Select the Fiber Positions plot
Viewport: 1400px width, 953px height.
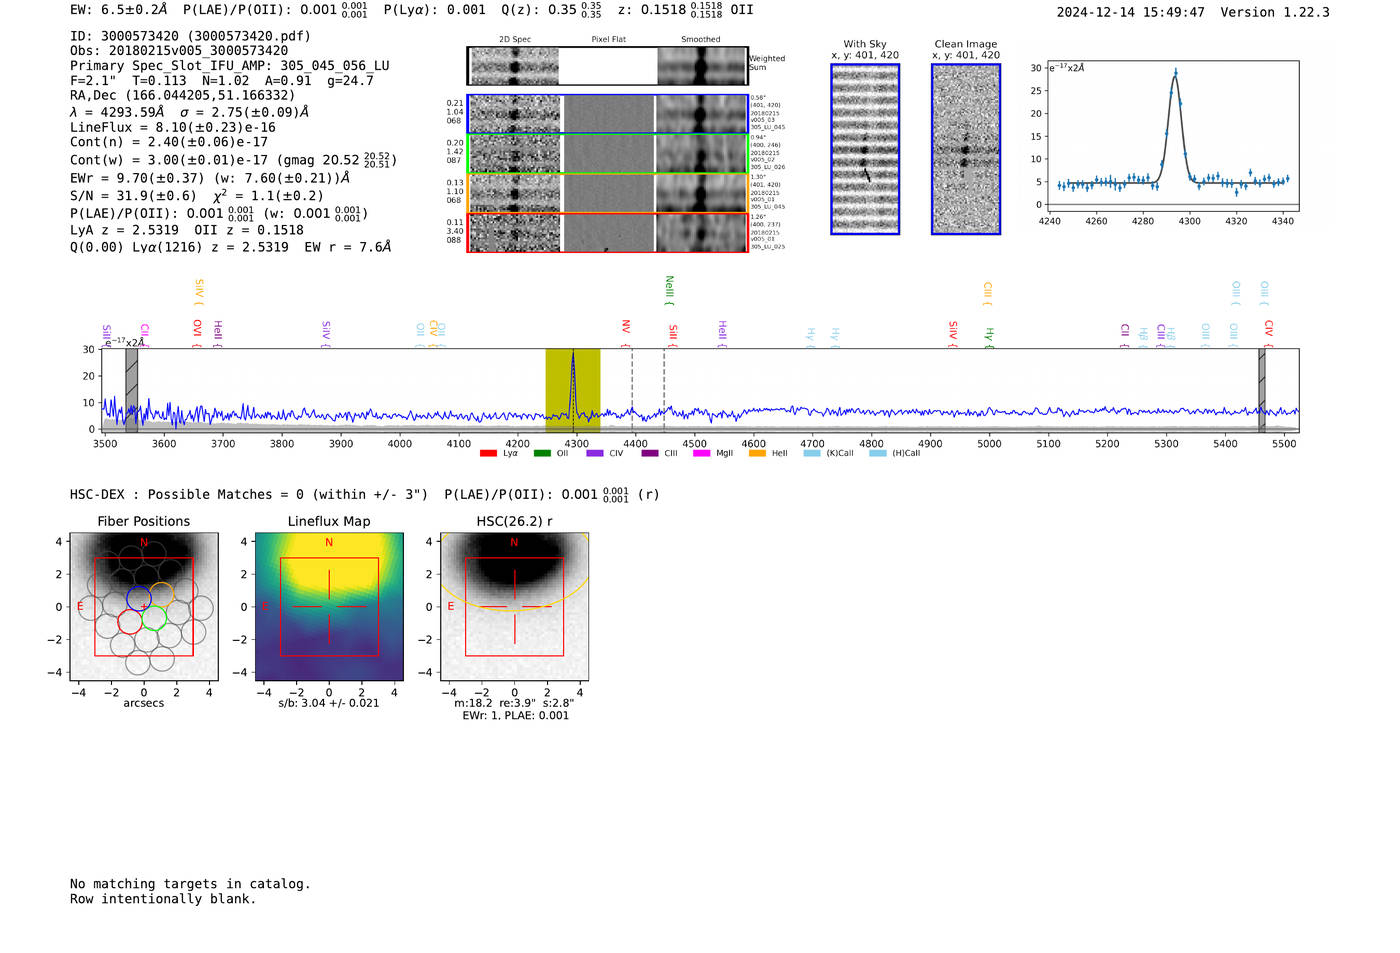(x=144, y=606)
